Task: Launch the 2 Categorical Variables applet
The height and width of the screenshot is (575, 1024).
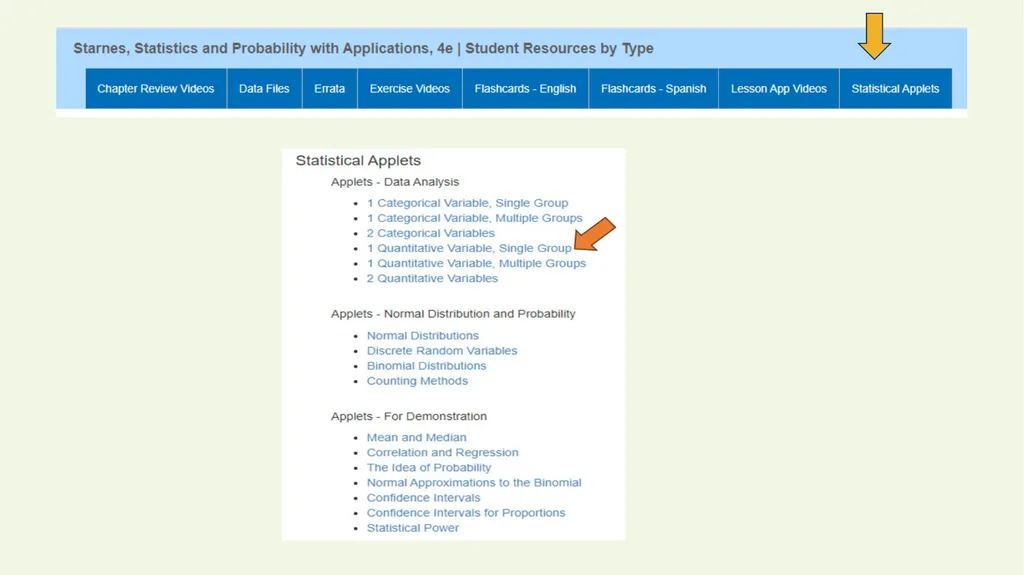Action: click(x=430, y=233)
